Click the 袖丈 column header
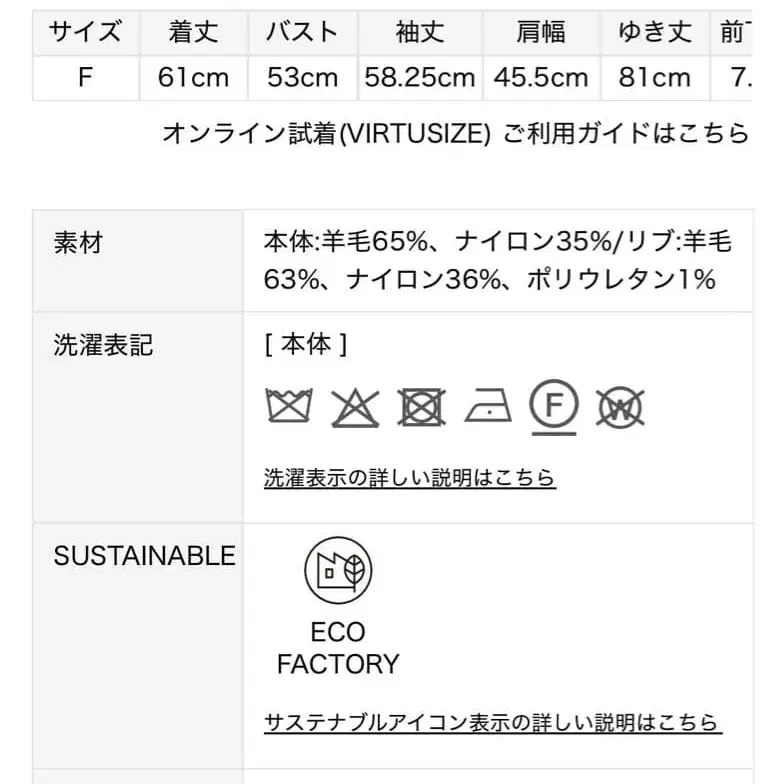This screenshot has height=784, width=784. point(420,32)
